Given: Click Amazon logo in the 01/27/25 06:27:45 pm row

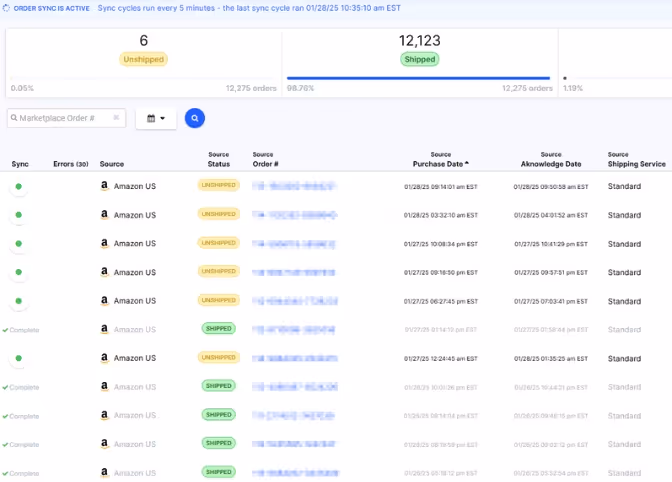Looking at the screenshot, I should coord(104,301).
